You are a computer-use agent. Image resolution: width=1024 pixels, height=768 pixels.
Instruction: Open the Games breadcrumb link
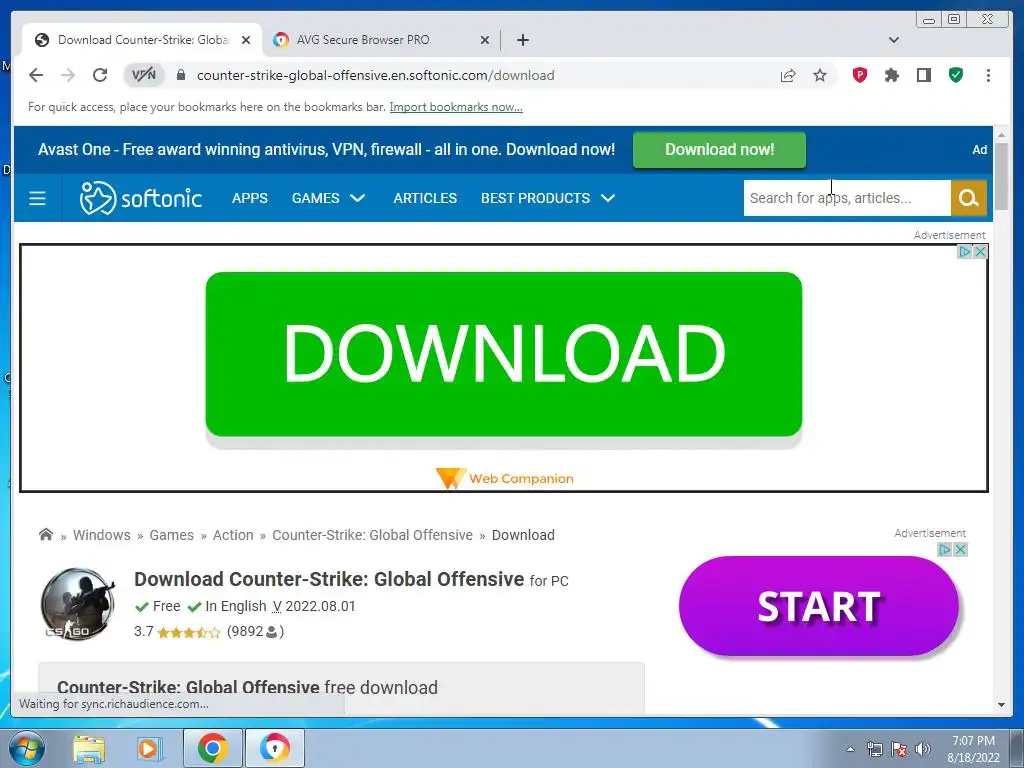171,535
